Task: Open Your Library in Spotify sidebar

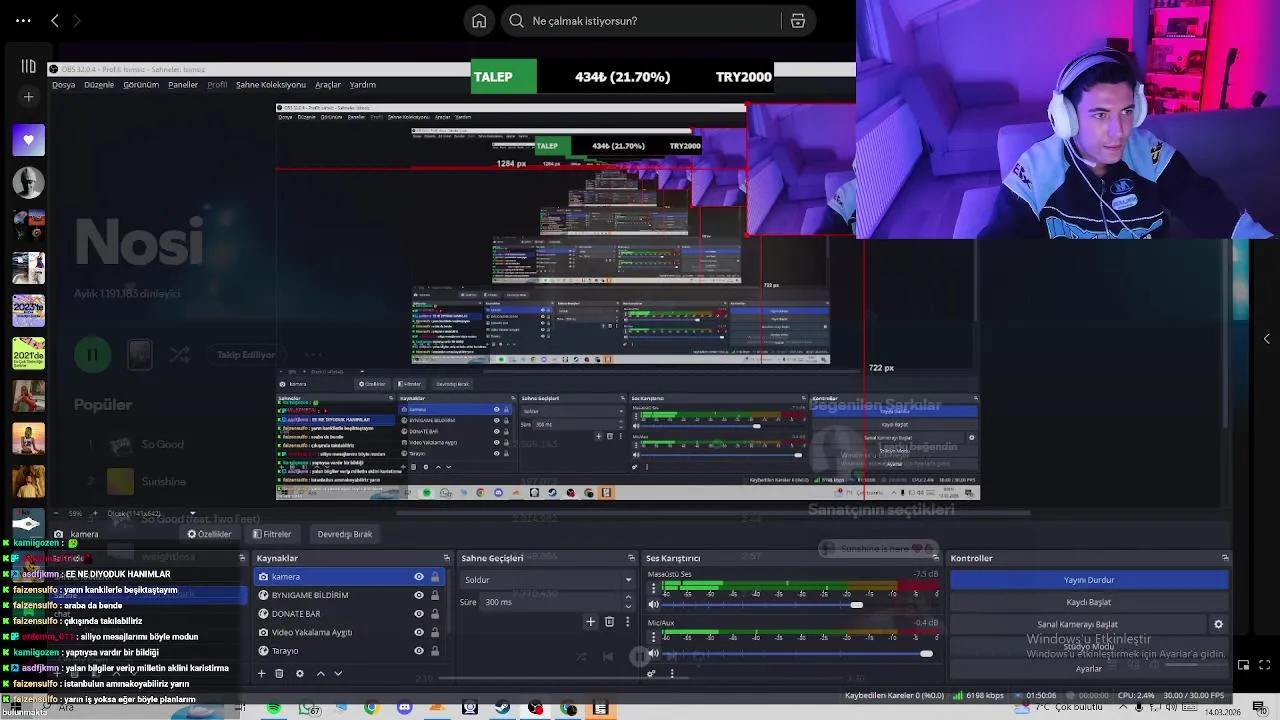Action: click(28, 67)
